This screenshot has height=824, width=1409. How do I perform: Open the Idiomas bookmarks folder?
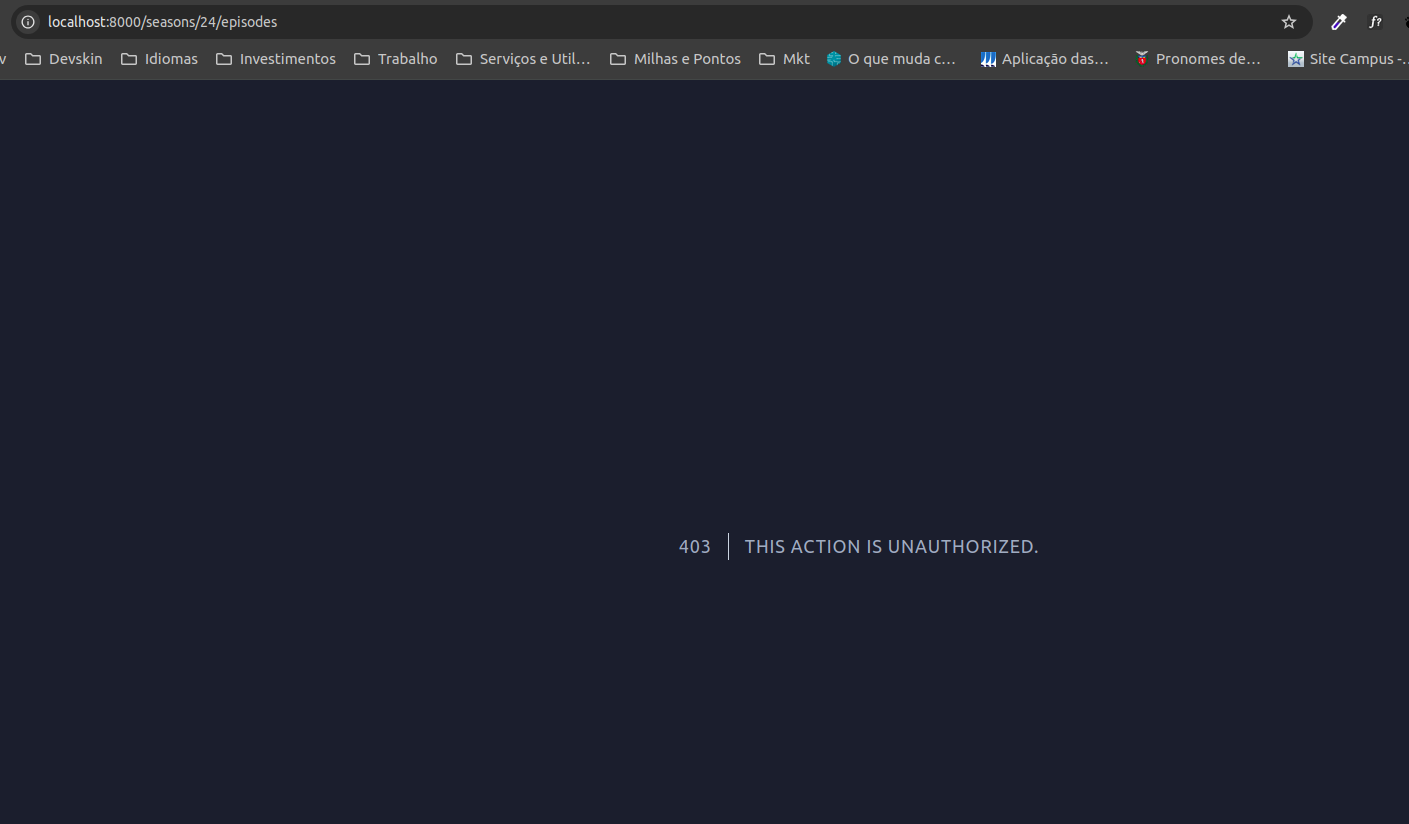[x=159, y=59]
